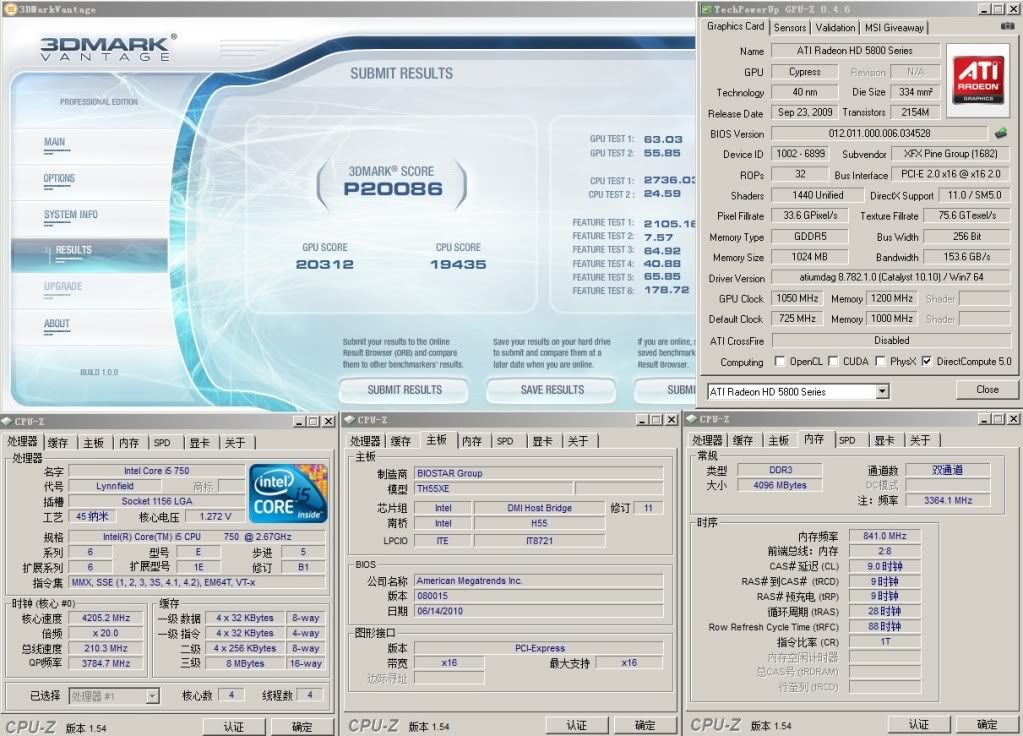
Task: Open the 内存 tab in the BIOSTAR mainboard CPU-Z window
Action: click(x=472, y=441)
